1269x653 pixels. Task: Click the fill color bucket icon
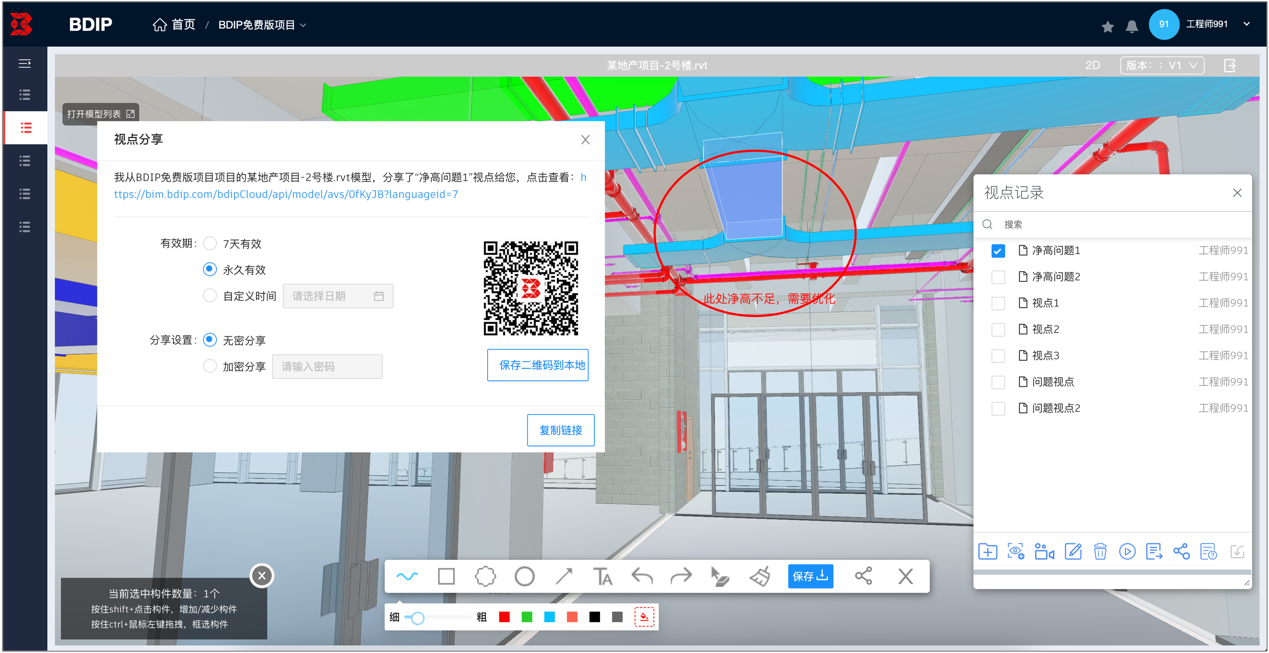[644, 617]
